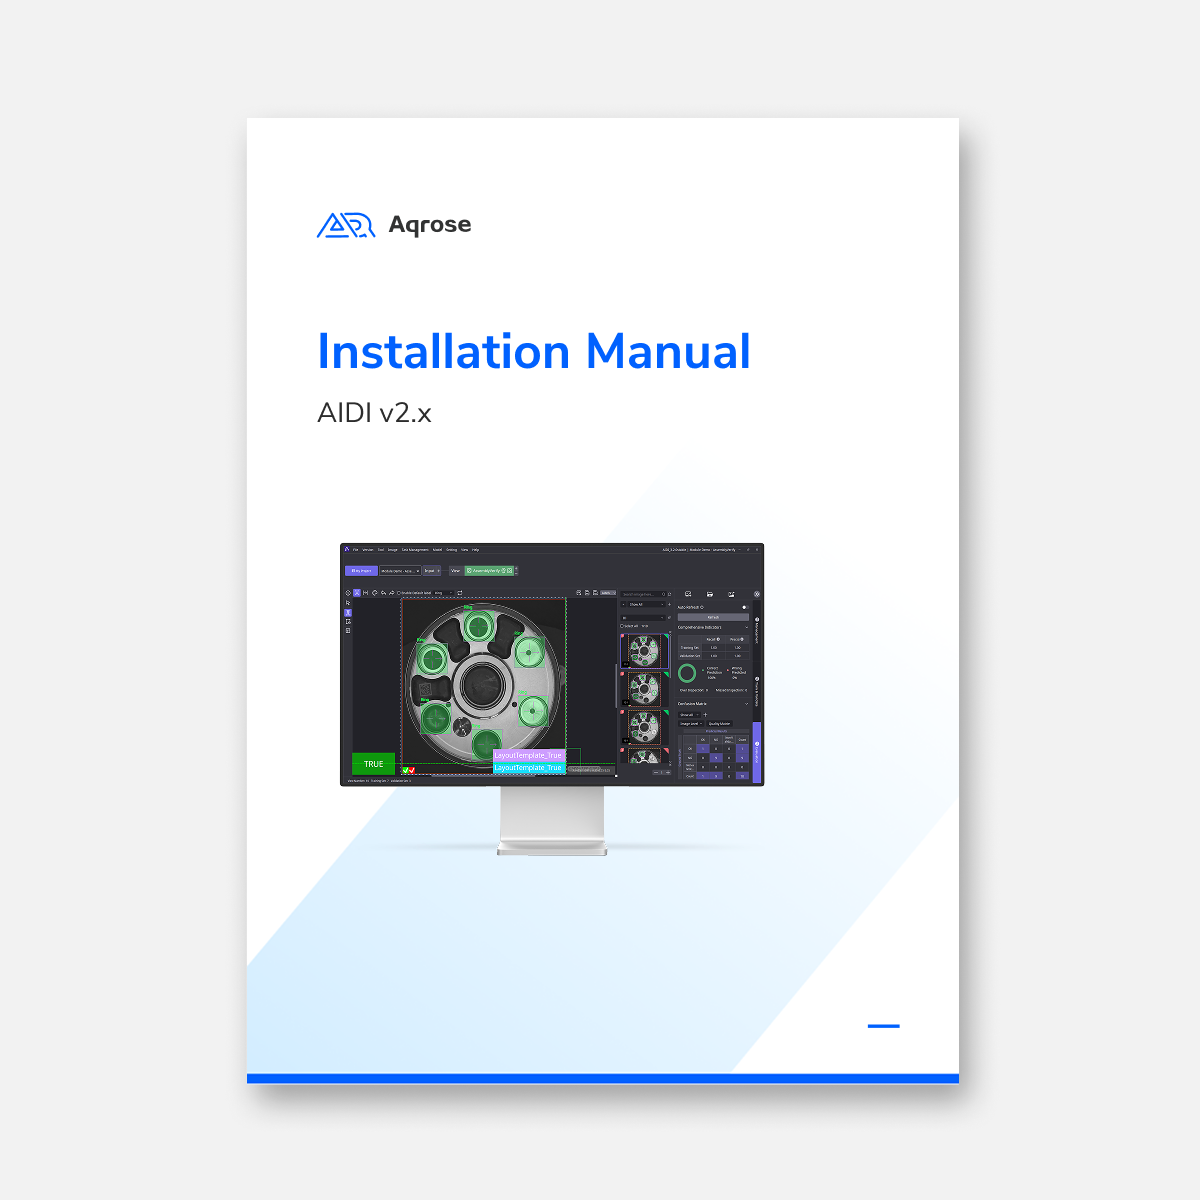
Task: Select the arrow pointer tool in sidebar
Action: pyautogui.click(x=348, y=603)
